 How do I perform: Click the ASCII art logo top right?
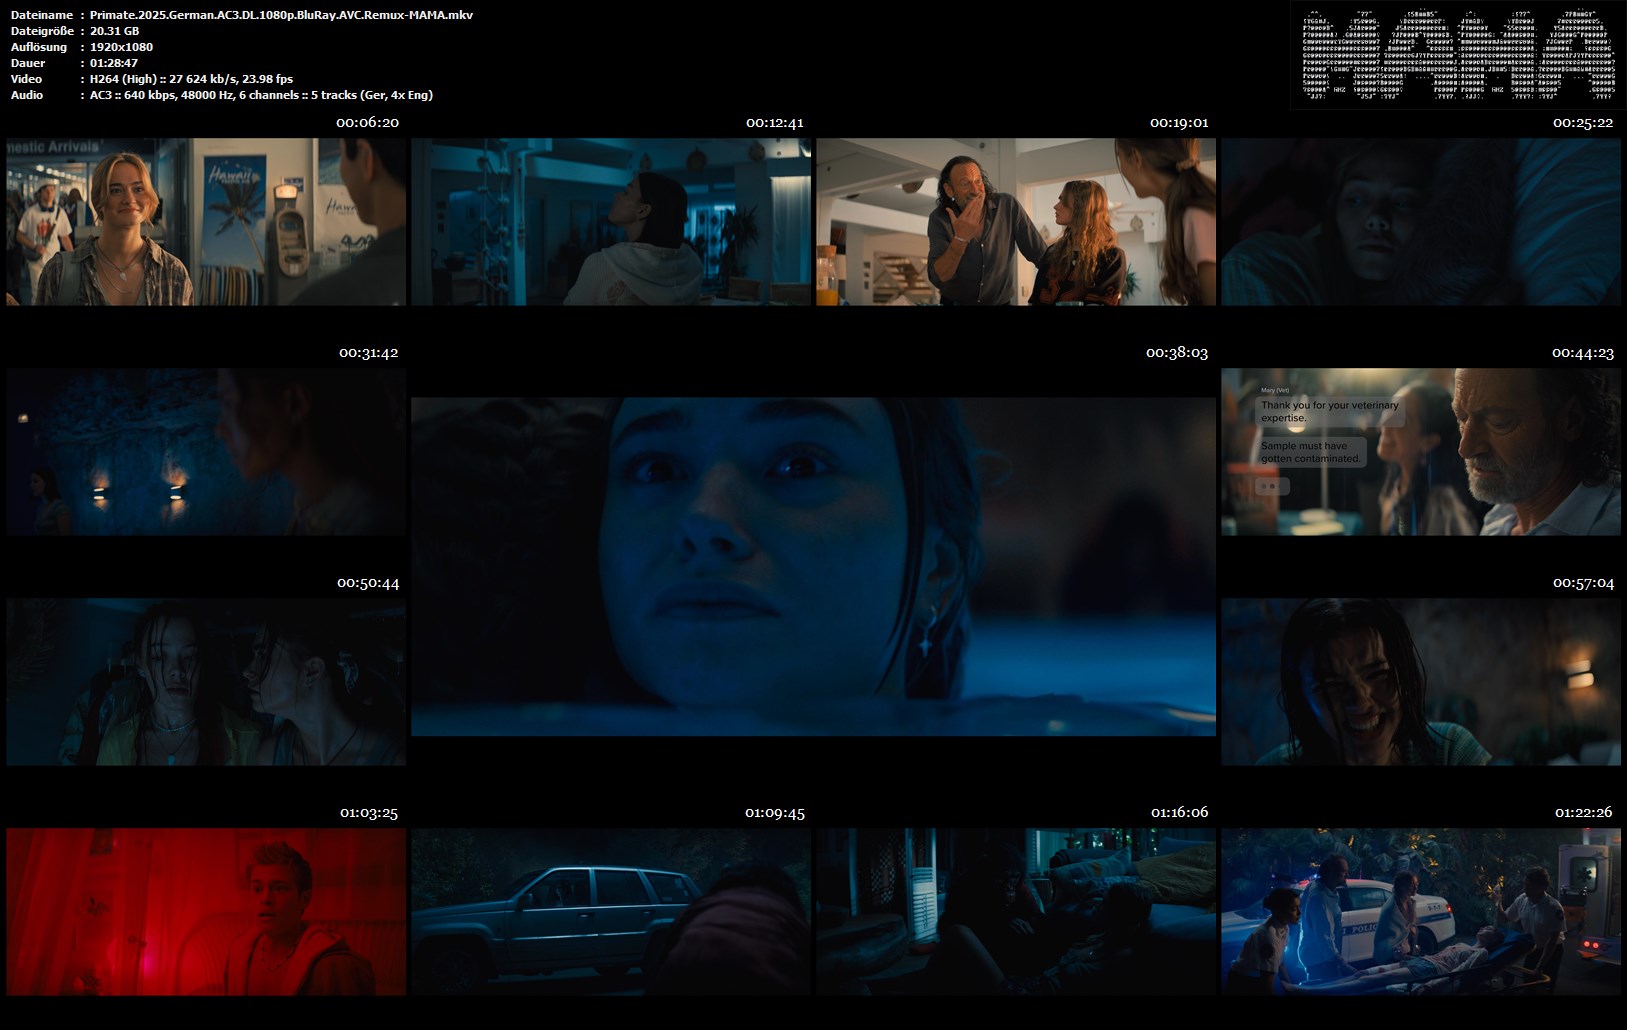tap(1458, 54)
